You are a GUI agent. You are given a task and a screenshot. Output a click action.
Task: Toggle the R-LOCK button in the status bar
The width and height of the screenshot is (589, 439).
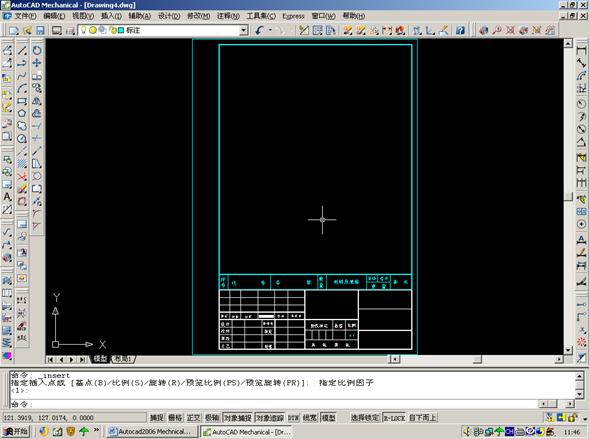pyautogui.click(x=394, y=418)
